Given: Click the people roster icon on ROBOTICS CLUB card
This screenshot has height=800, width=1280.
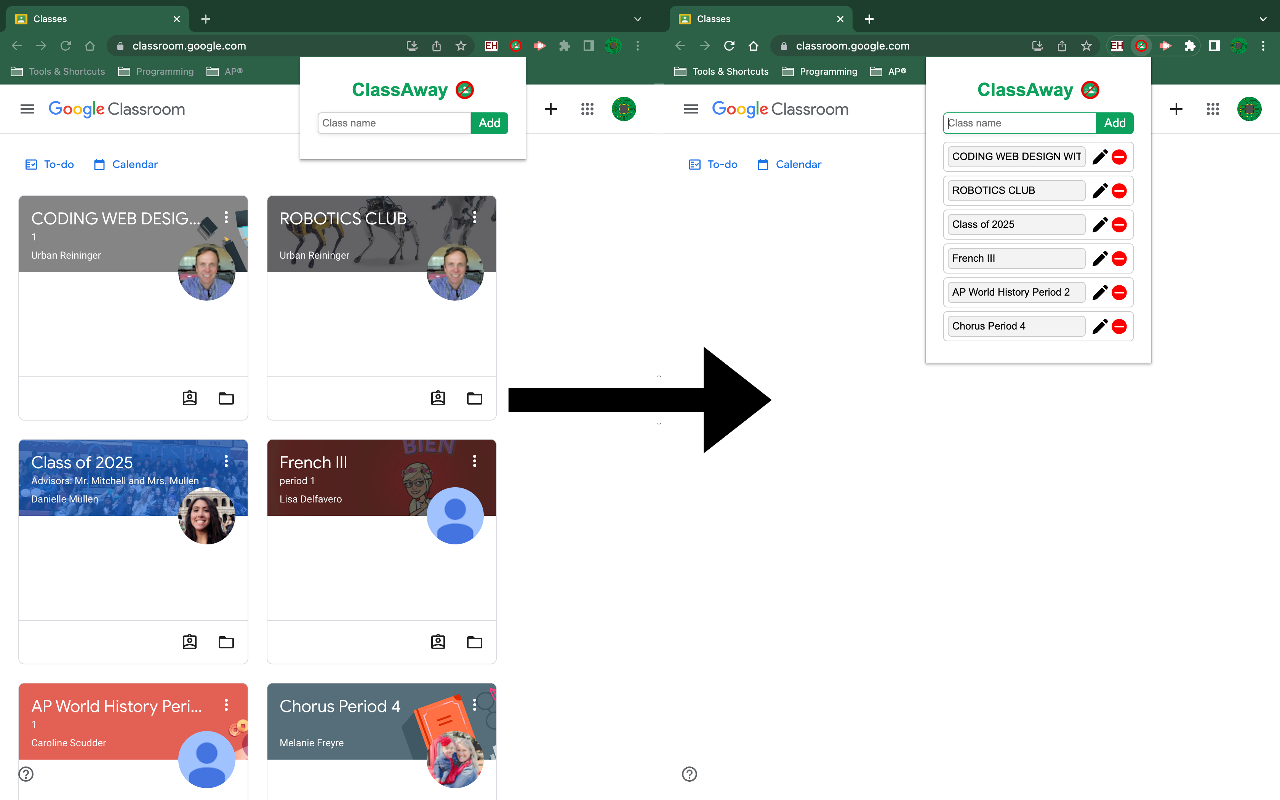Looking at the screenshot, I should point(438,398).
